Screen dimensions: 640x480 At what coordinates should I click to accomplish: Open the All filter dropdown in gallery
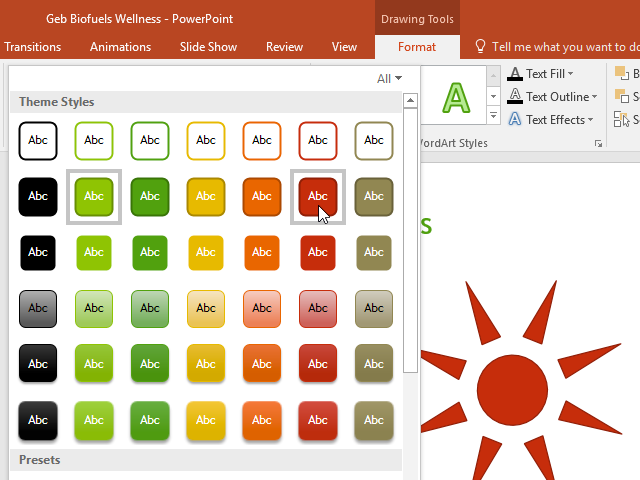[390, 78]
